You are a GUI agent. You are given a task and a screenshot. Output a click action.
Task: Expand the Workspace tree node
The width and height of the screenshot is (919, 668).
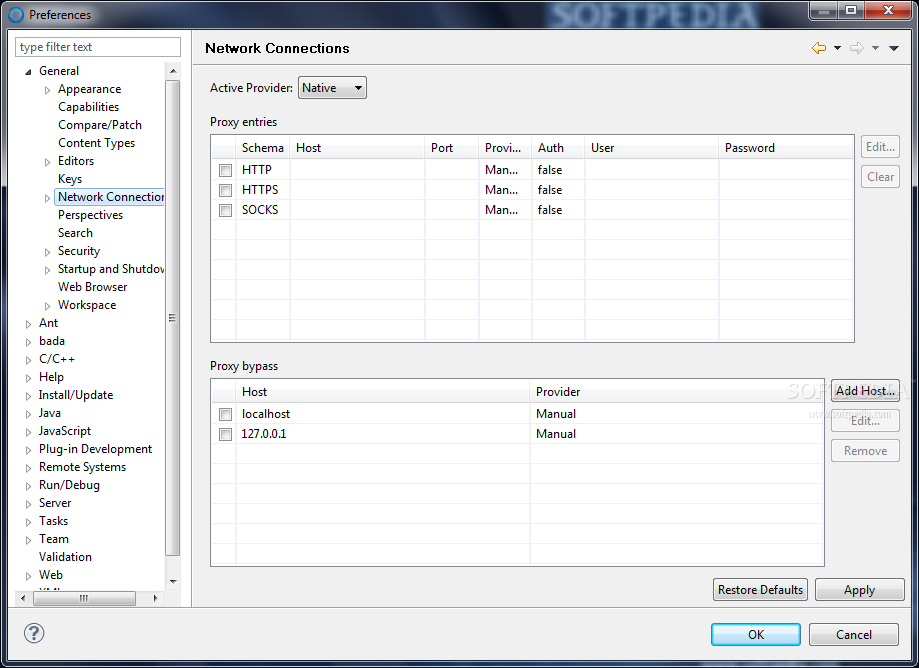click(47, 306)
